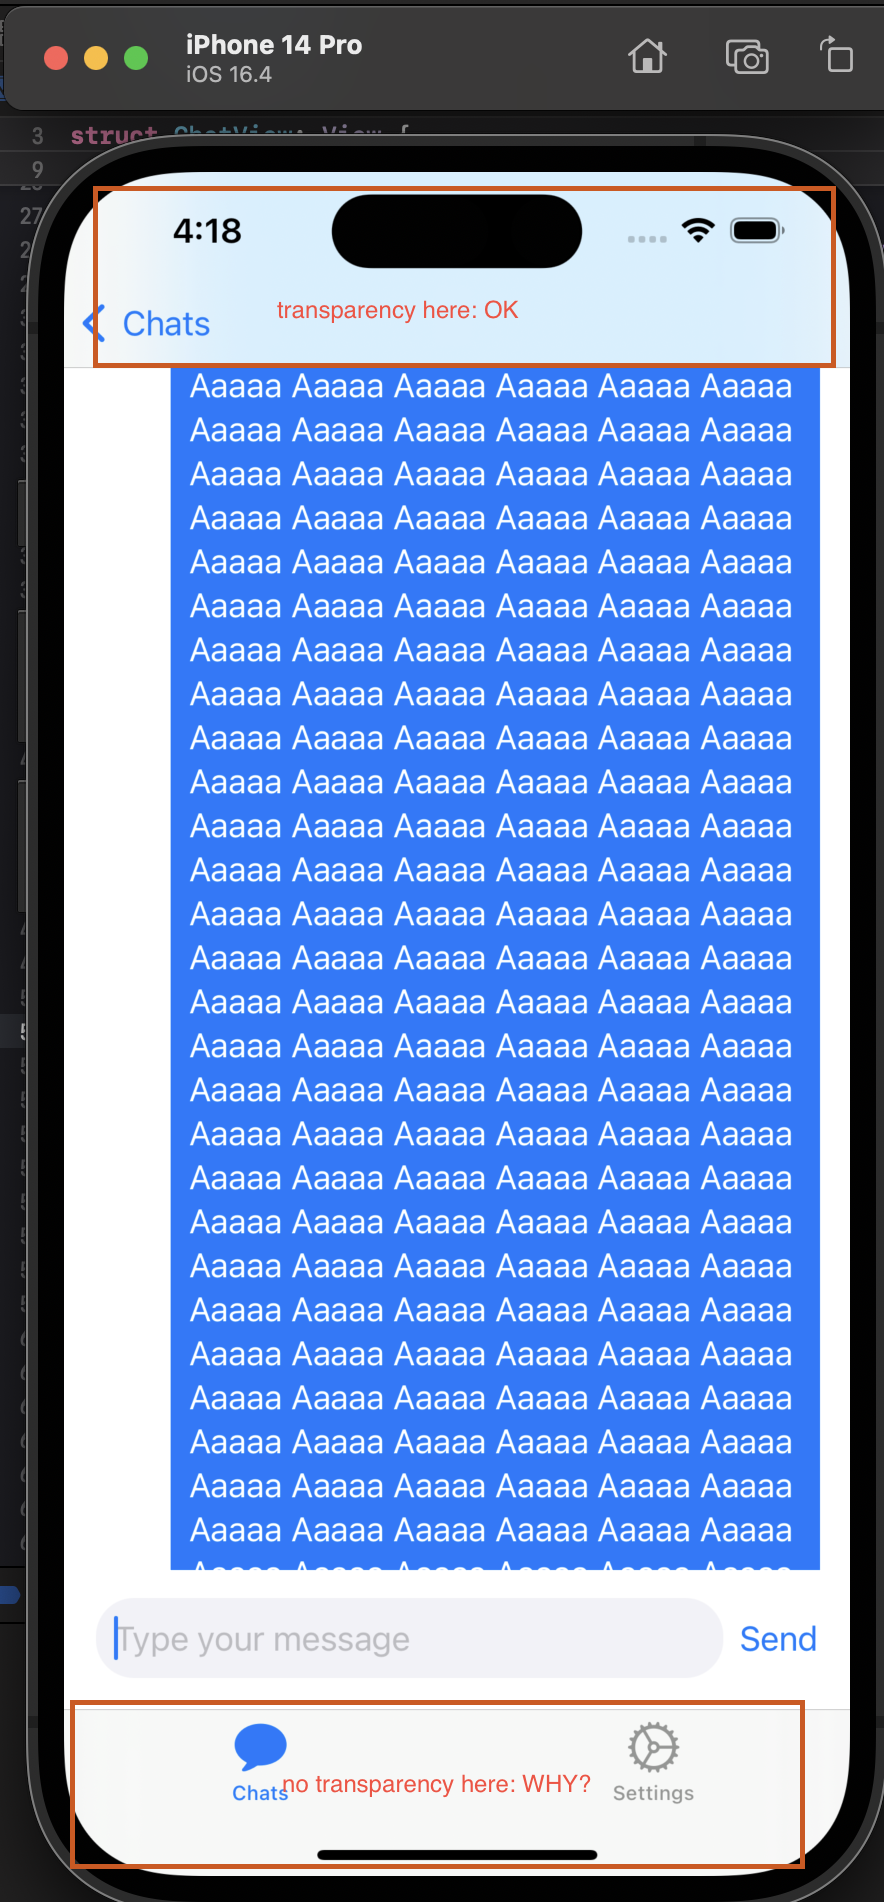The image size is (884, 1902).
Task: Tap the back chevron next to Chats
Action: click(x=94, y=324)
